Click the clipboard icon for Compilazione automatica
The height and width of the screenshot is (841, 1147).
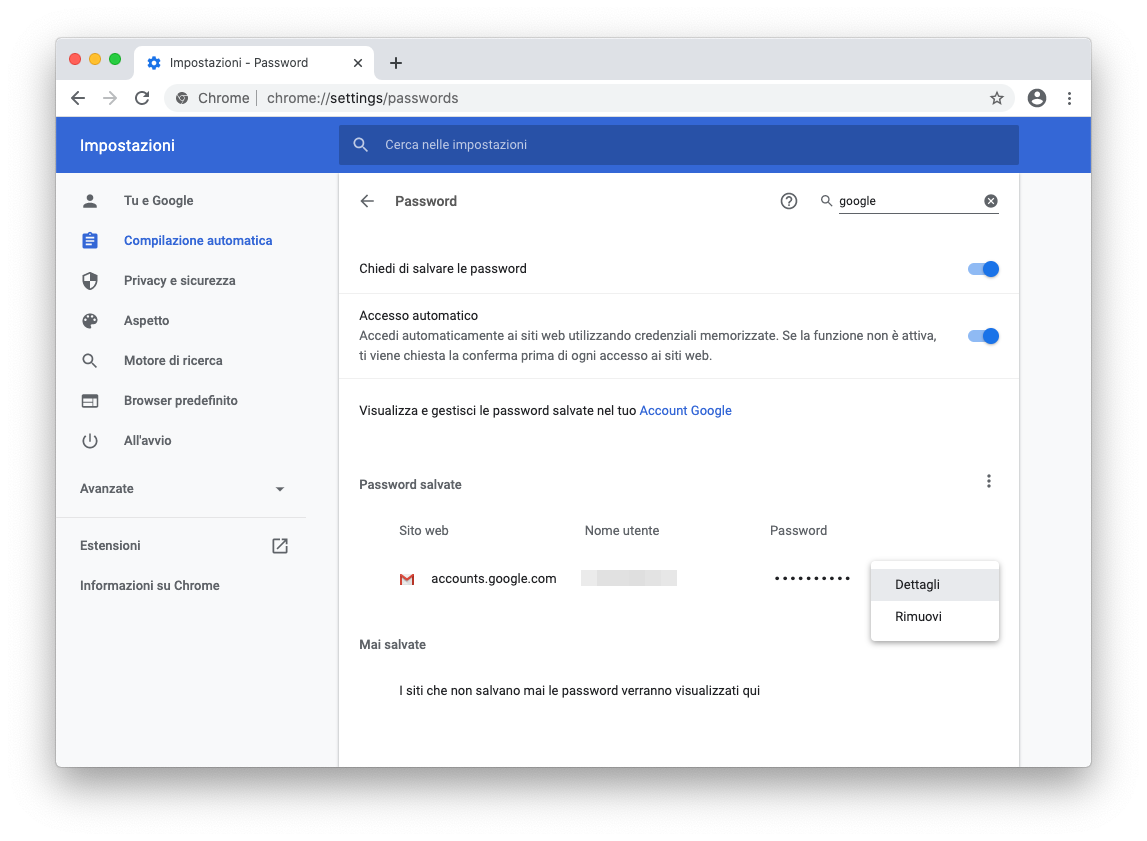(90, 241)
